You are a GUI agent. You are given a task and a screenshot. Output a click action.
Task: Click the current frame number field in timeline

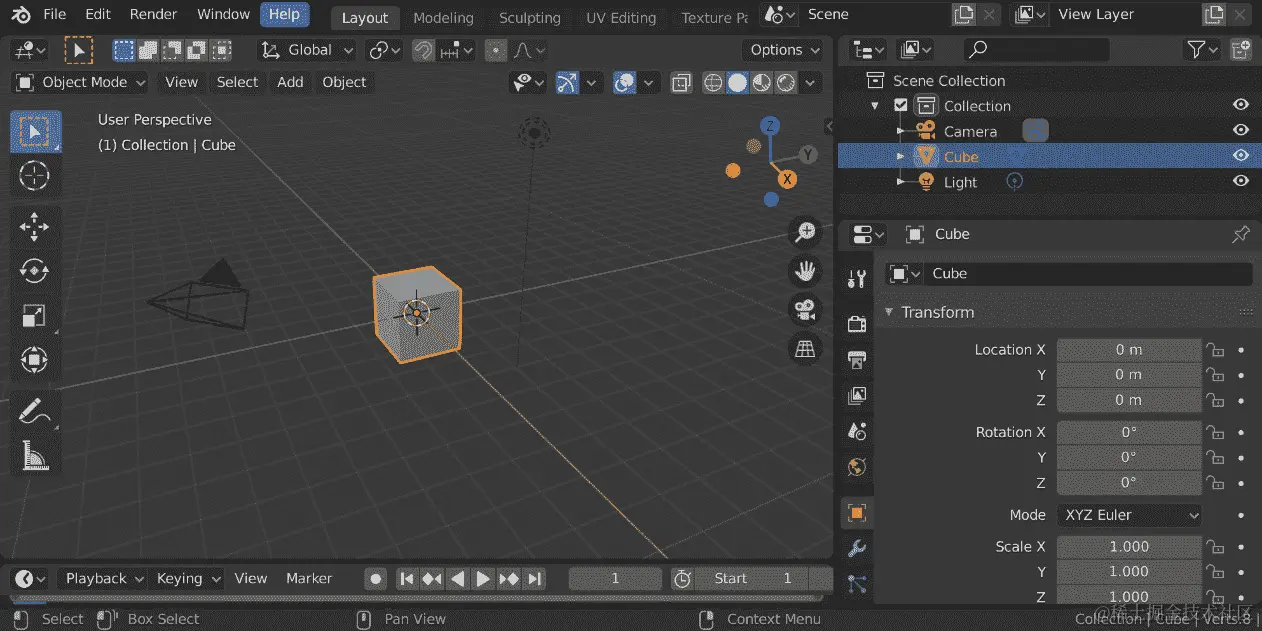pyautogui.click(x=614, y=578)
